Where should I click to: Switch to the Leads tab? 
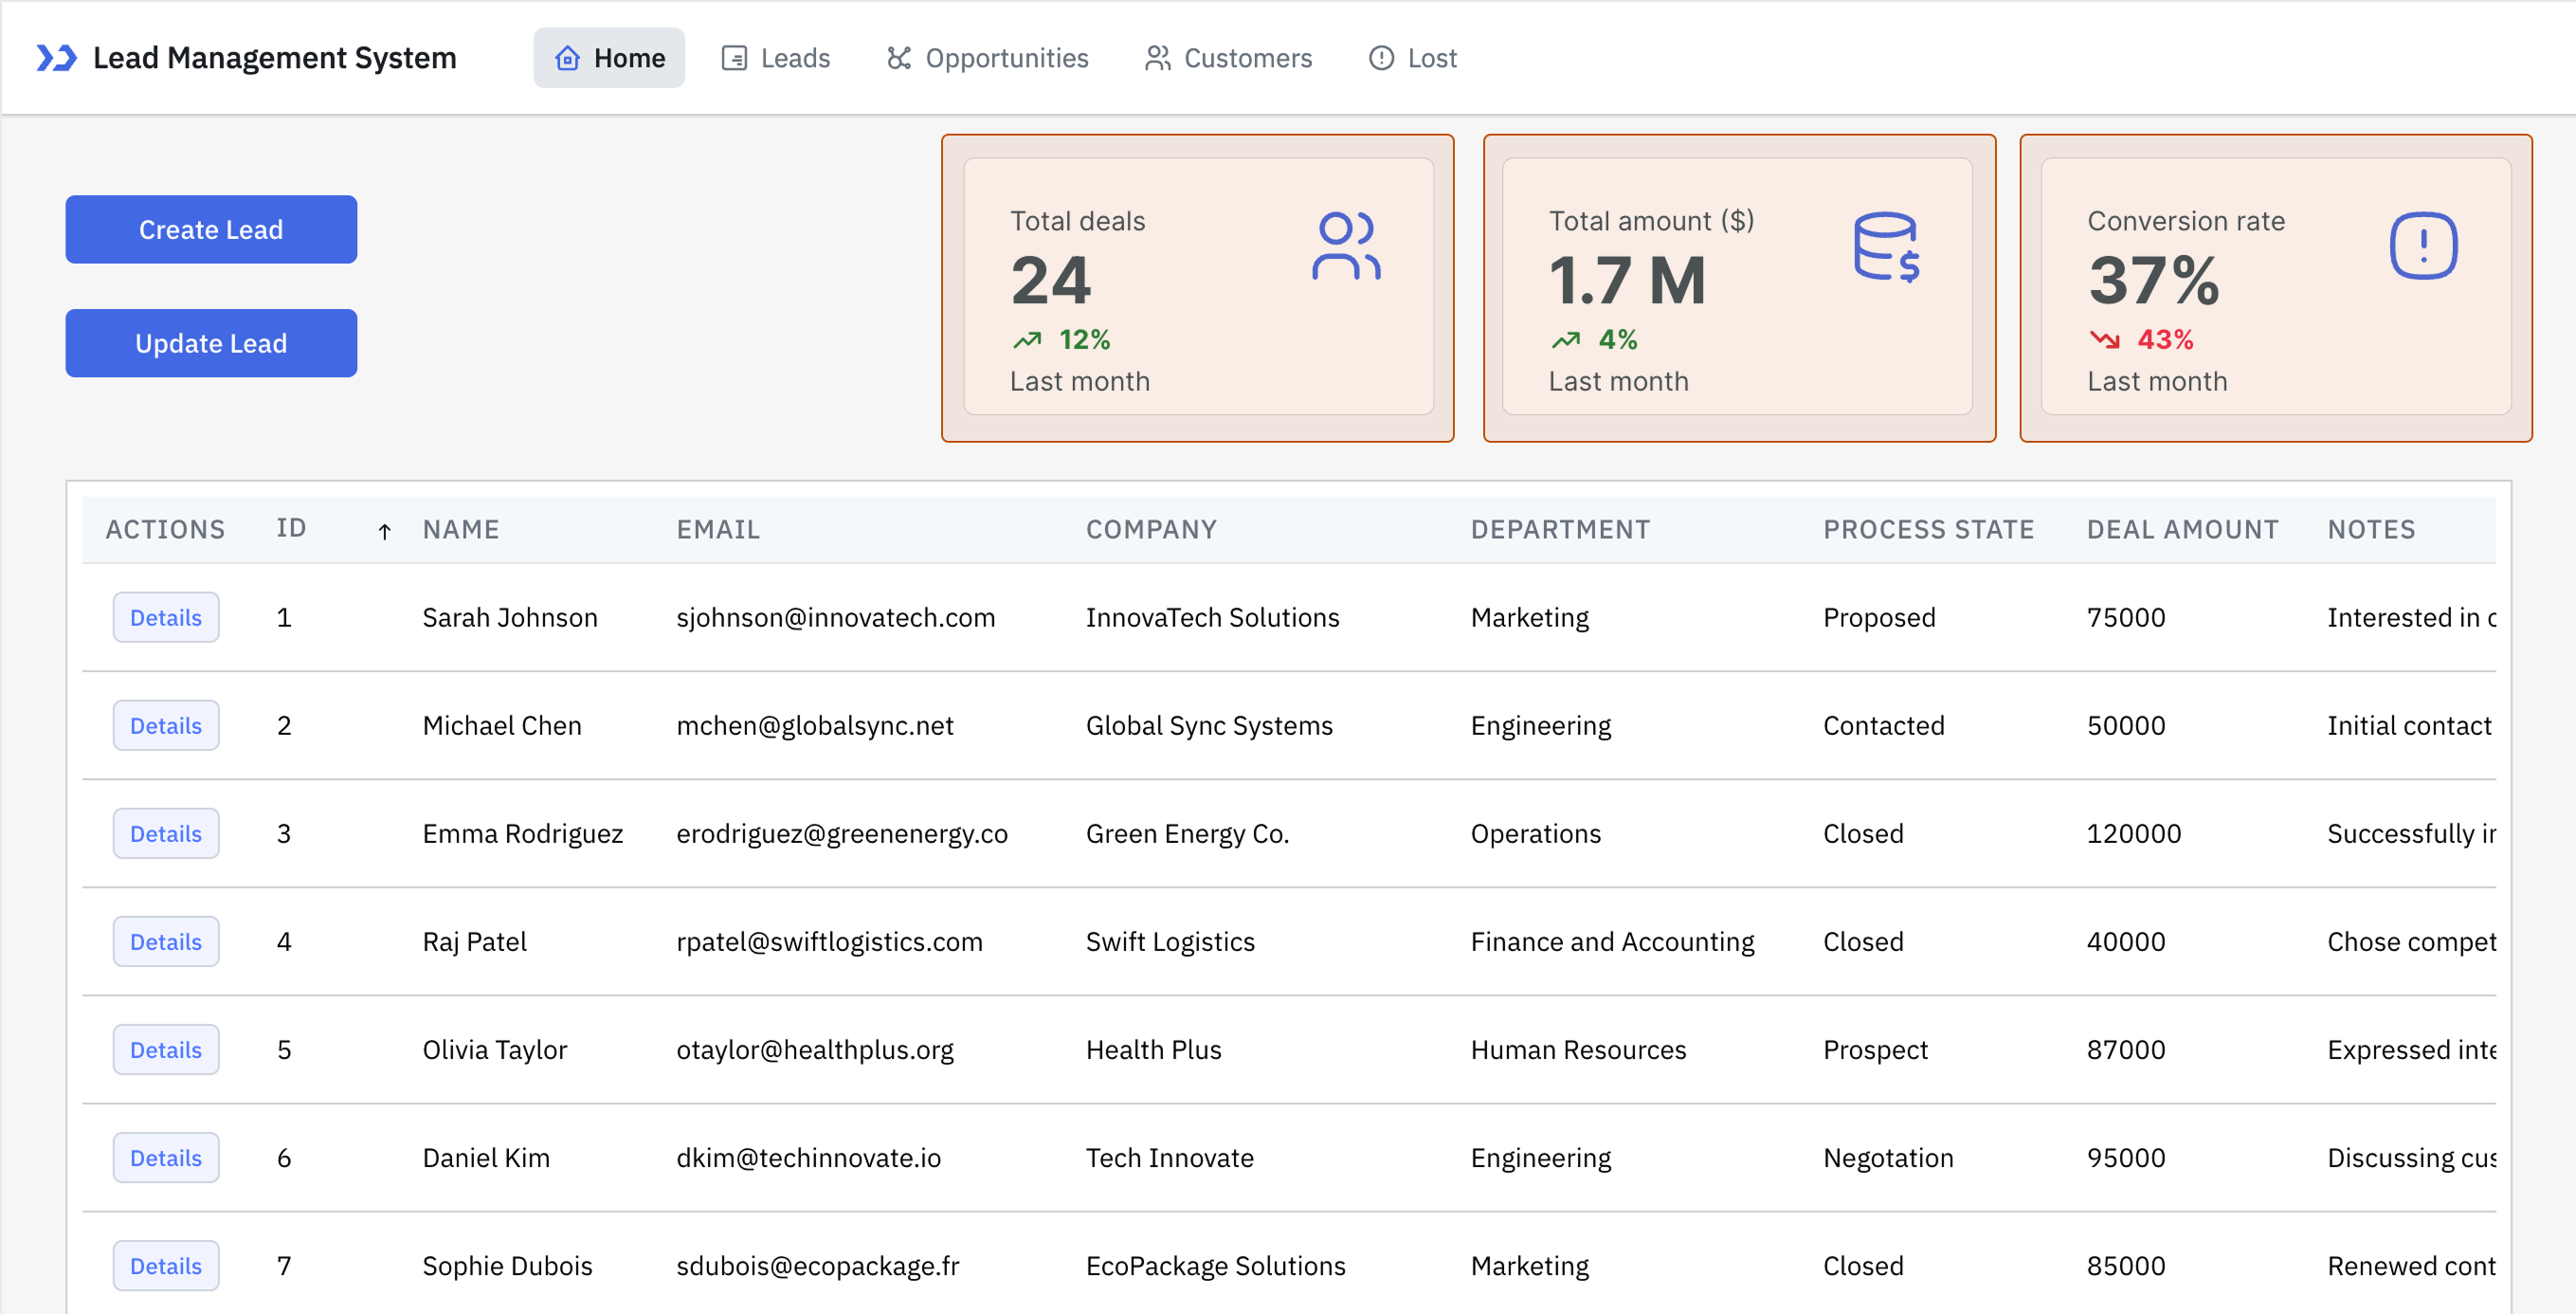point(776,58)
